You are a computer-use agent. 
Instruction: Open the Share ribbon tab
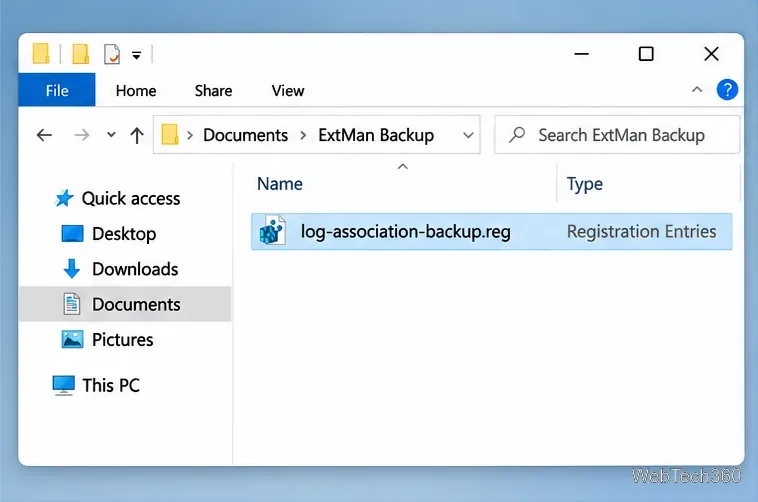tap(213, 90)
